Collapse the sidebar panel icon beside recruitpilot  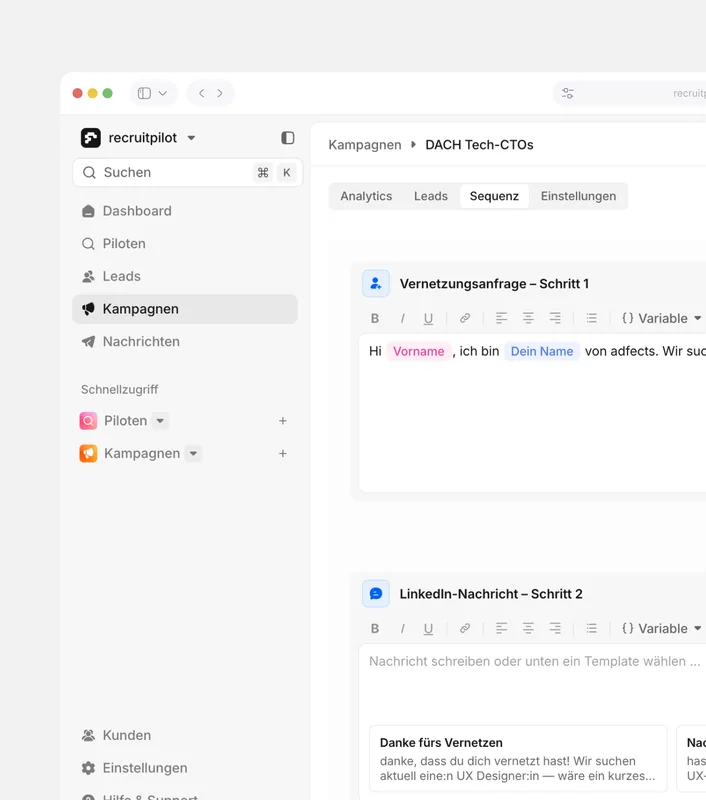pos(288,138)
